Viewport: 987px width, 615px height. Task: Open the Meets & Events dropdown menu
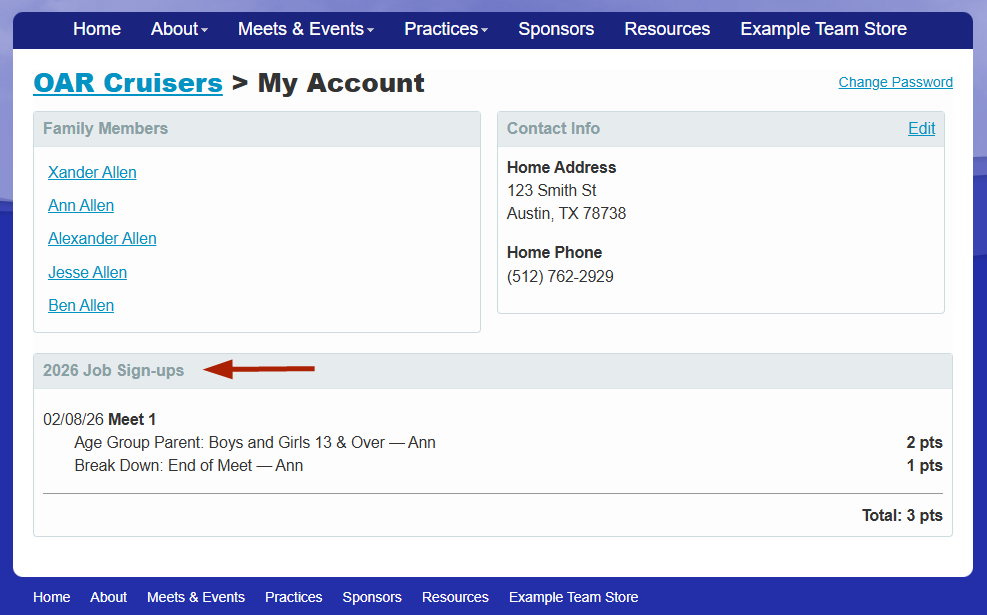click(x=304, y=29)
